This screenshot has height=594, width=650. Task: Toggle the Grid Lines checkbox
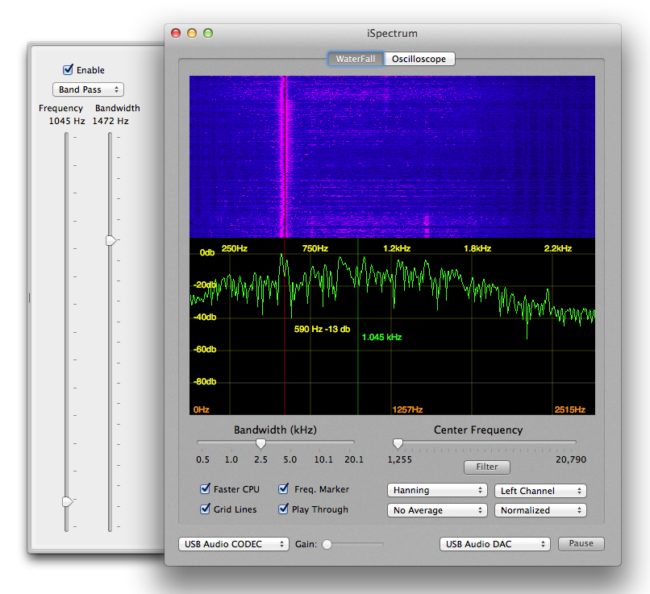coord(205,509)
